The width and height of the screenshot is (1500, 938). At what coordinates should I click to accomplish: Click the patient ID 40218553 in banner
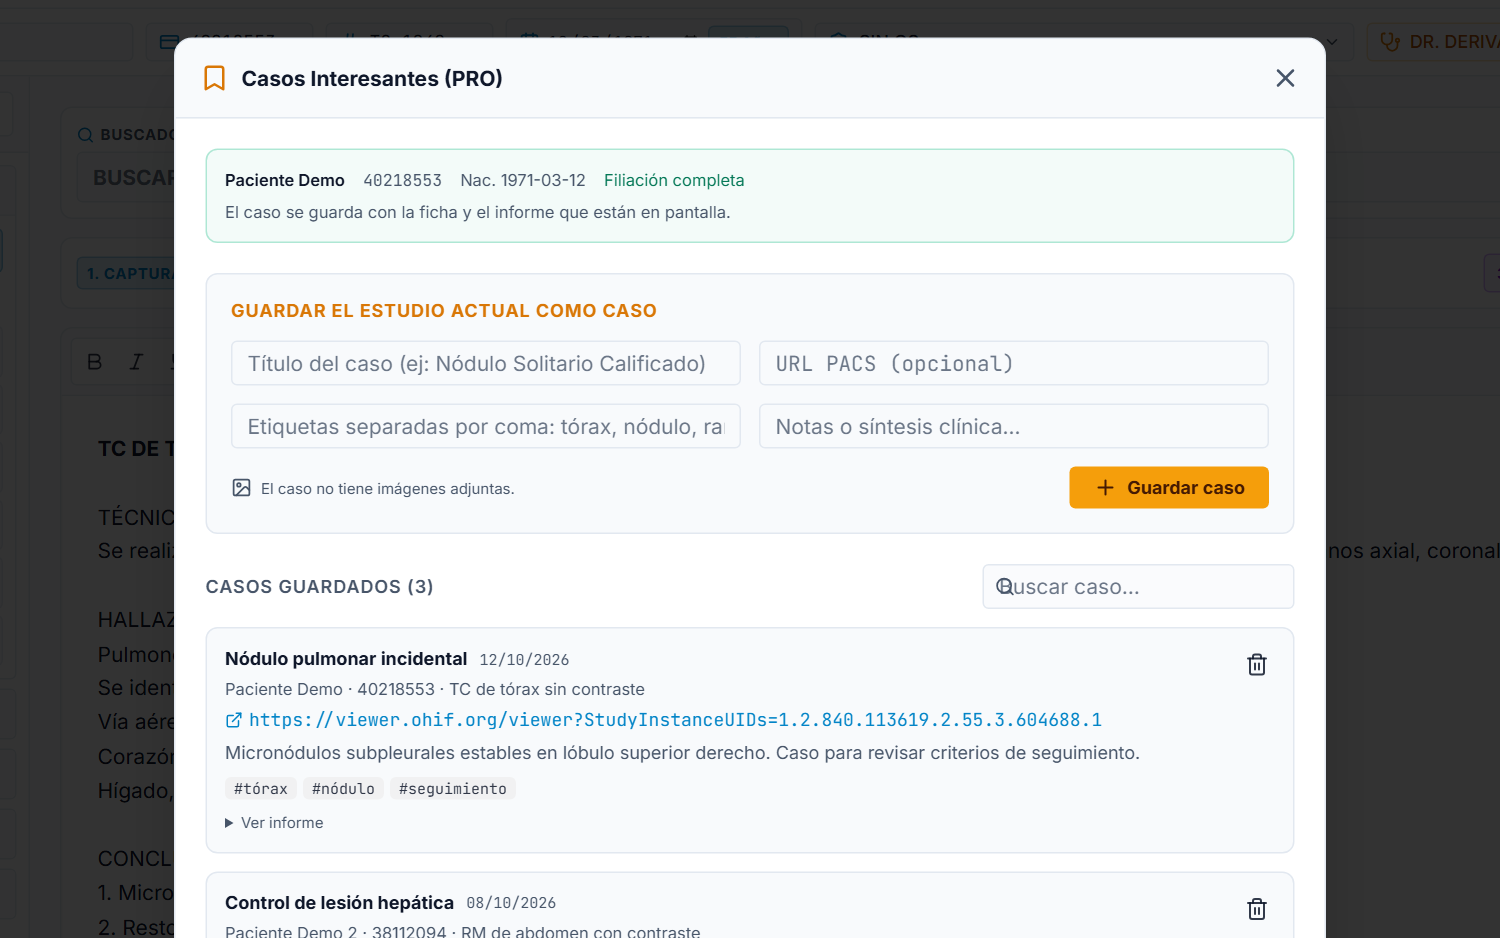(403, 180)
